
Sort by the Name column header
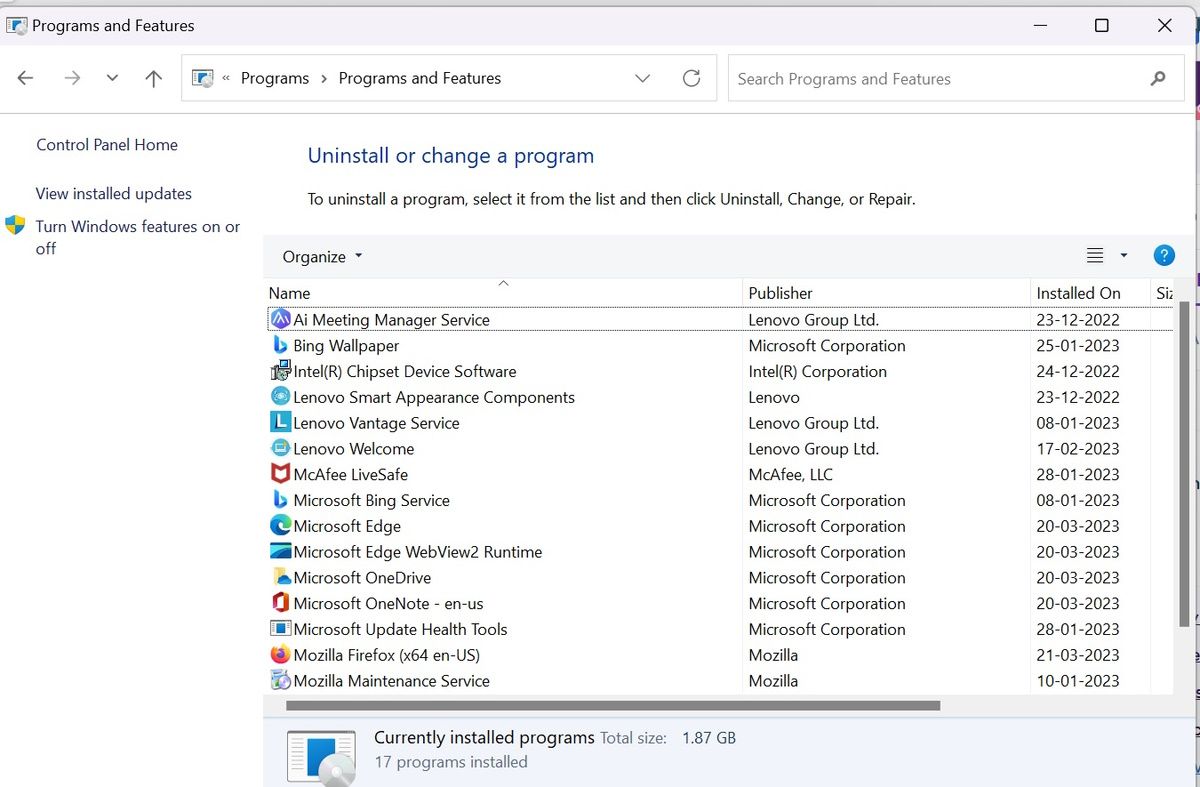point(504,293)
